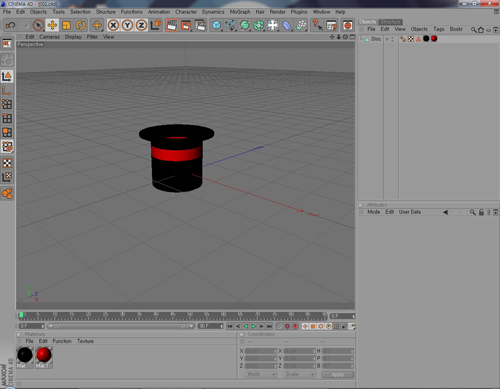Go to end of animation
The image size is (500, 389).
(270, 326)
